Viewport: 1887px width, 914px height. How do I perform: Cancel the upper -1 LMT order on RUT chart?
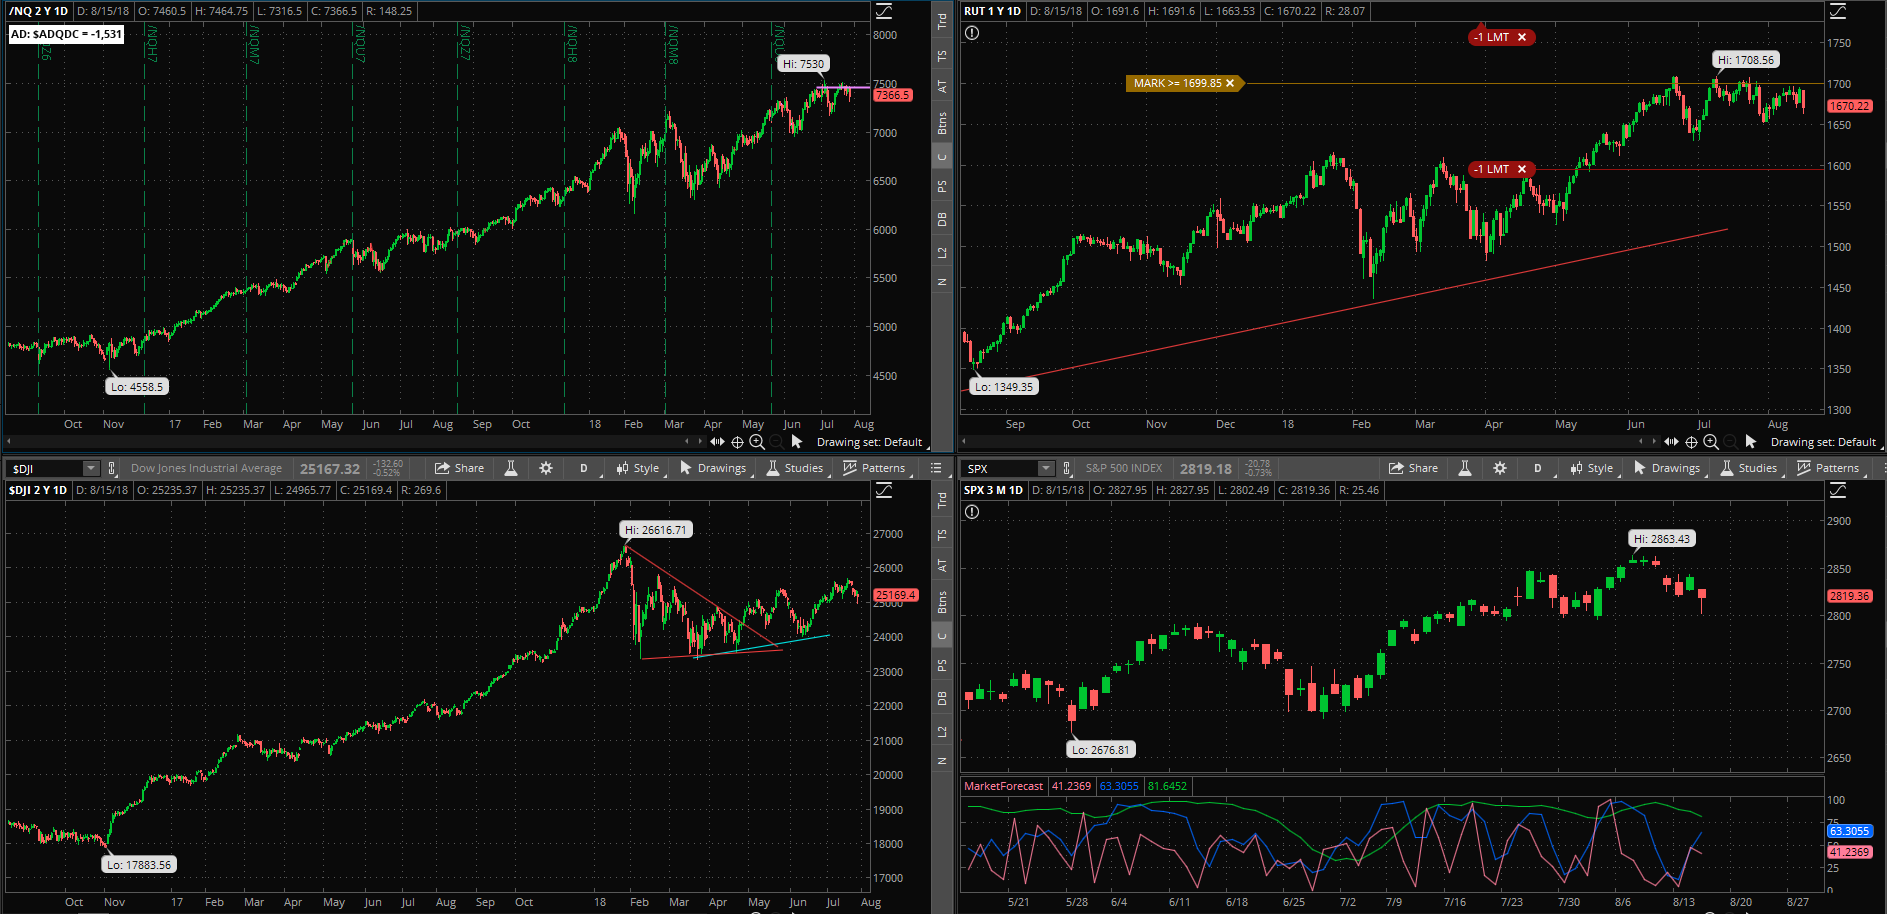(1522, 37)
